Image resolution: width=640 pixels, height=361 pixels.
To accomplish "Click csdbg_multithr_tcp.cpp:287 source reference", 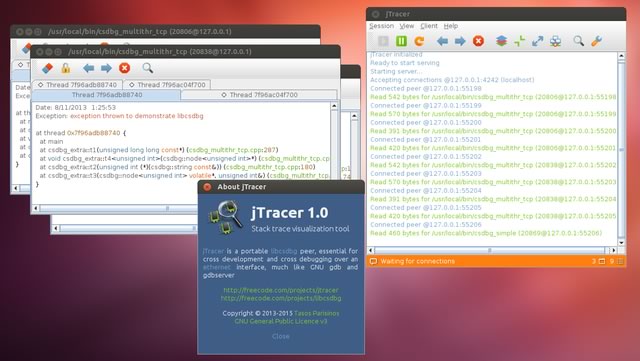I will [233, 150].
